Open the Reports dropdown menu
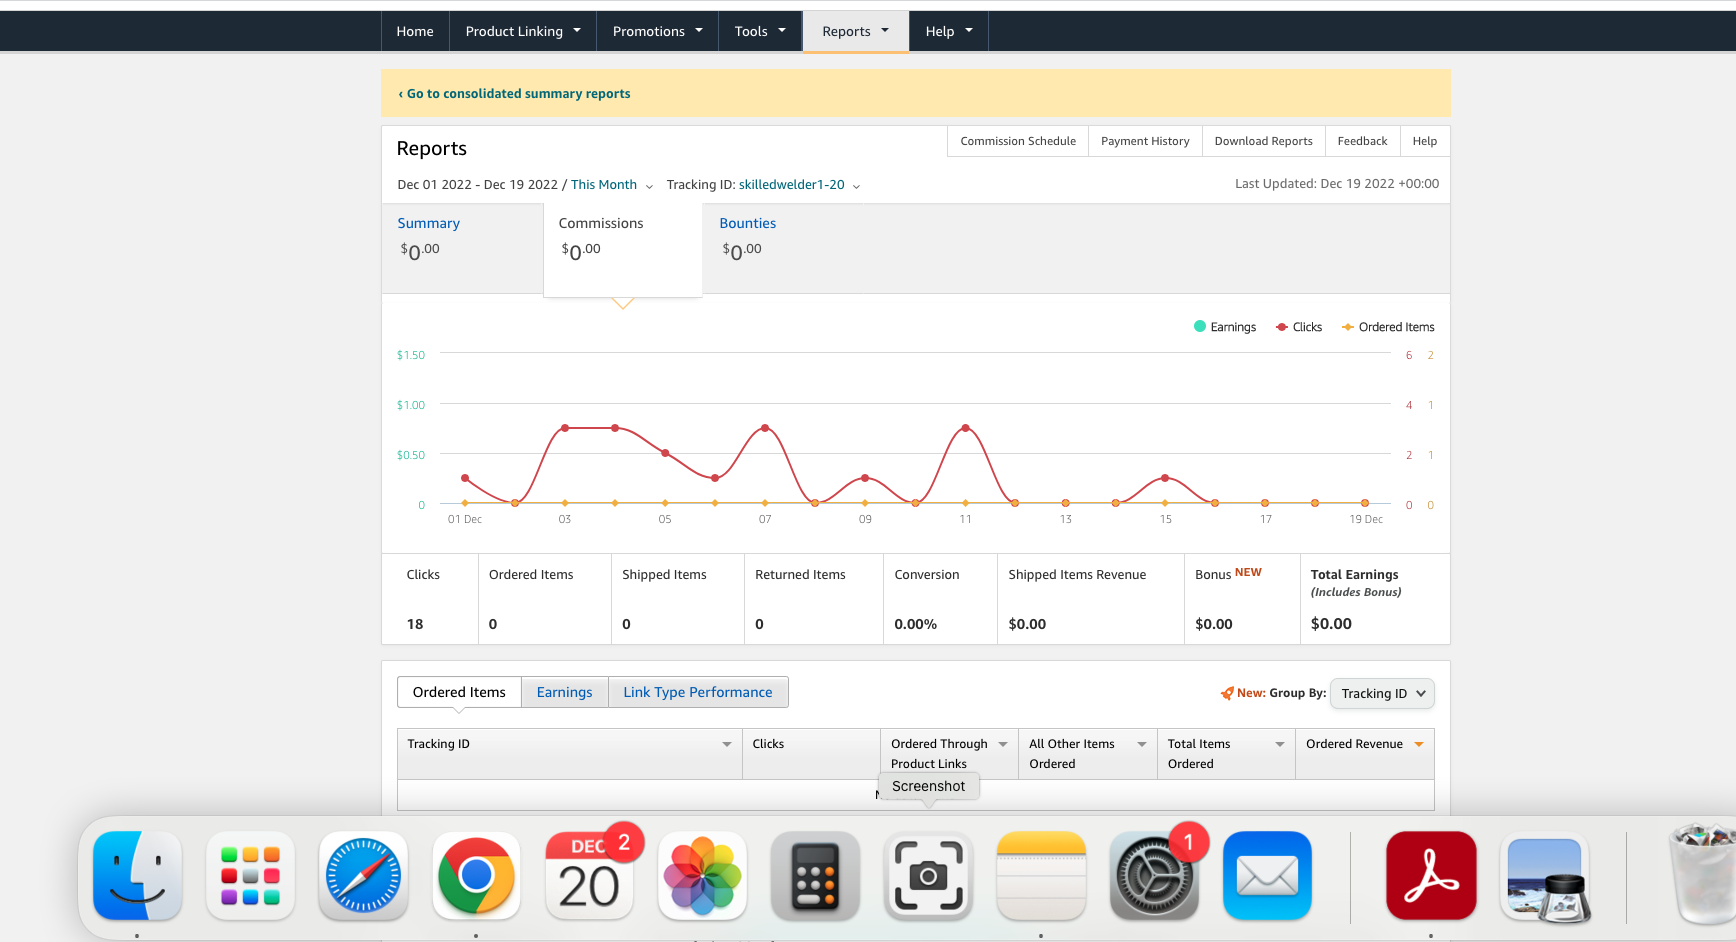The image size is (1736, 942). pyautogui.click(x=856, y=31)
